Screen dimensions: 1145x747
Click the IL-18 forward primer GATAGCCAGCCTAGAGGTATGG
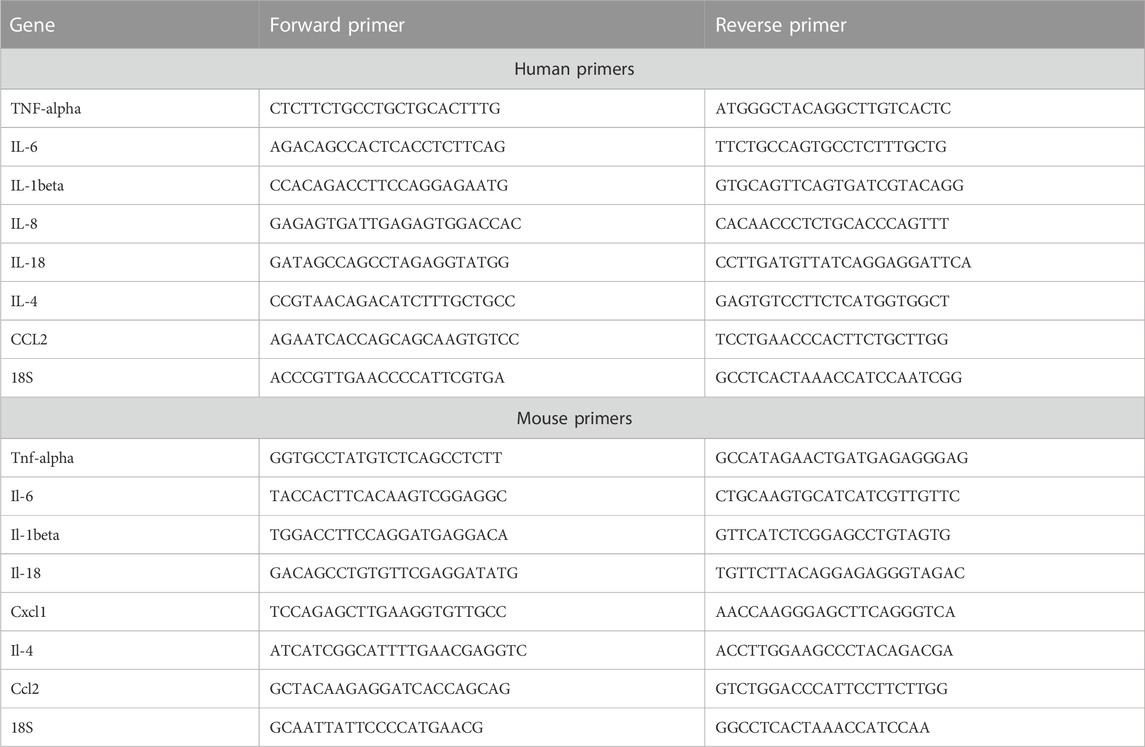pos(389,262)
